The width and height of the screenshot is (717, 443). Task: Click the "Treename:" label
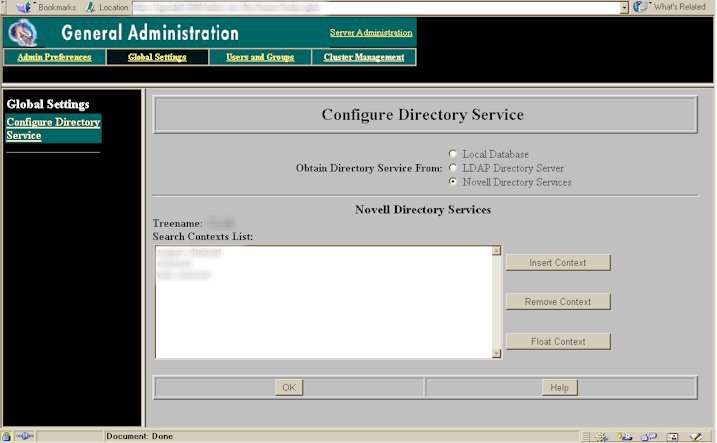tap(177, 224)
